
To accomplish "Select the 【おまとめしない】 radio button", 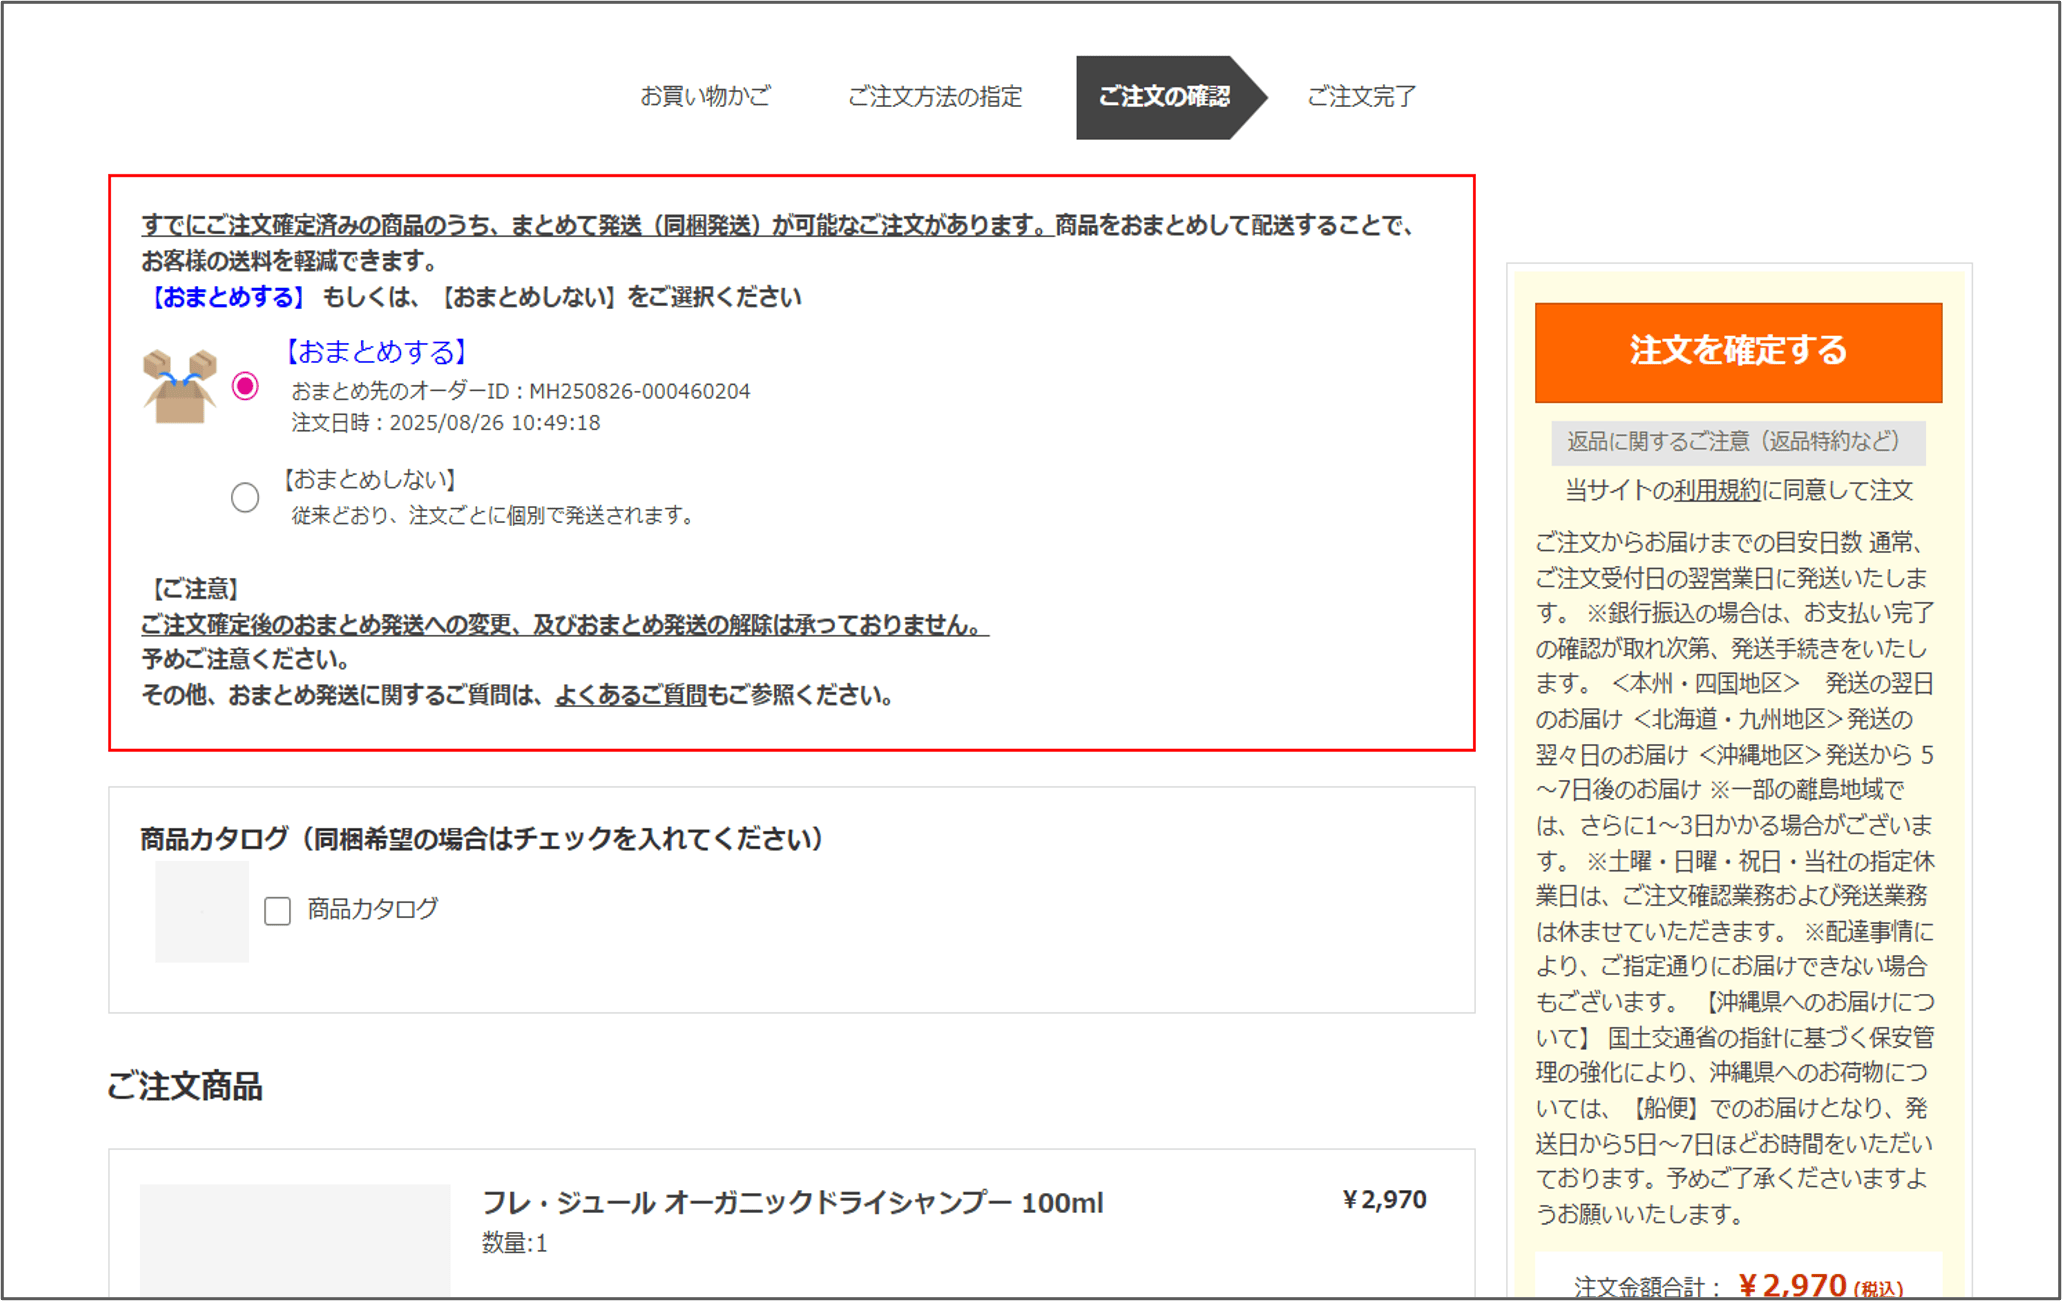I will (x=245, y=497).
